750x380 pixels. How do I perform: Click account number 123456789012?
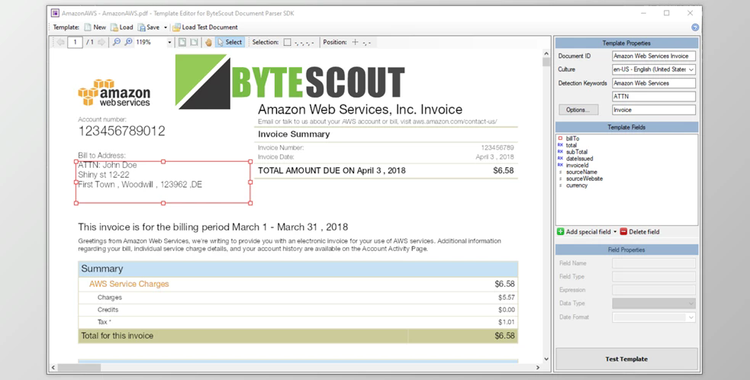[121, 131]
